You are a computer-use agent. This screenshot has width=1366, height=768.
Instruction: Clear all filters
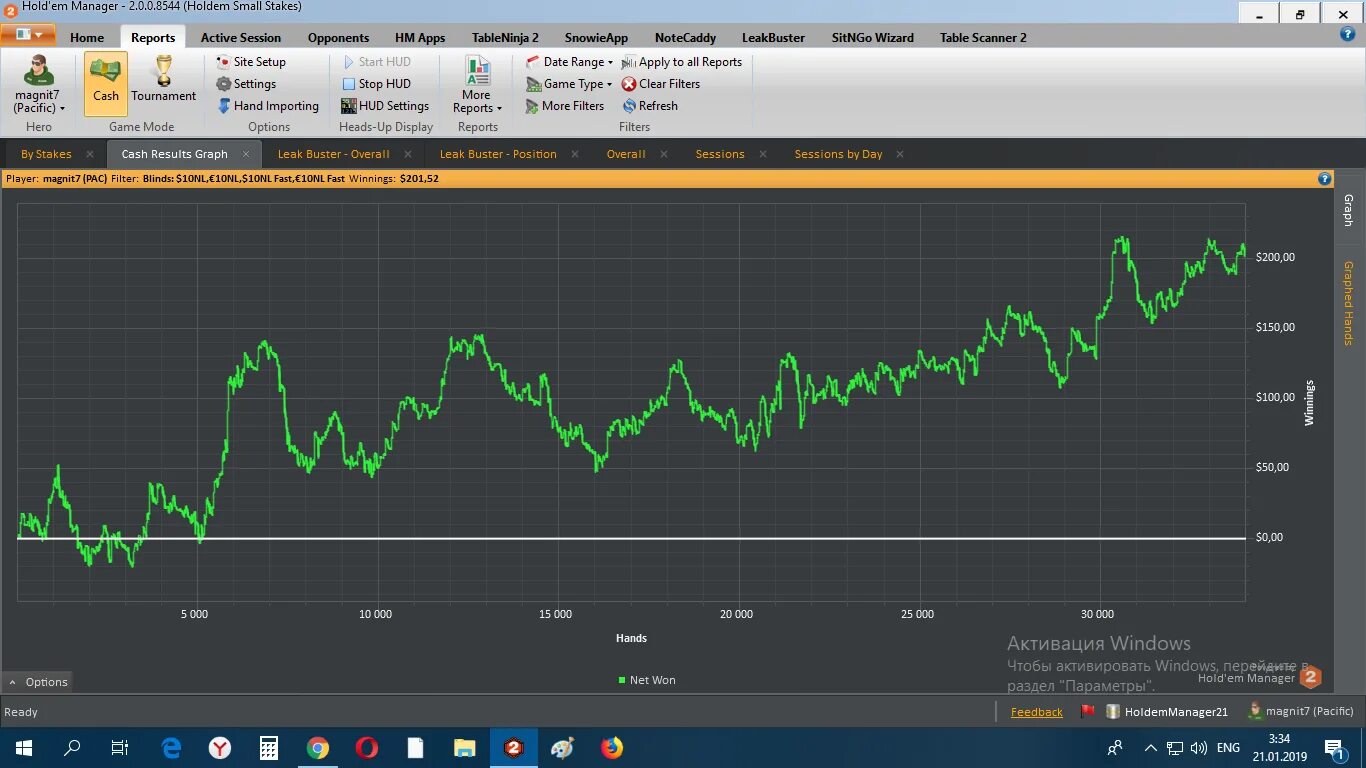tap(661, 84)
